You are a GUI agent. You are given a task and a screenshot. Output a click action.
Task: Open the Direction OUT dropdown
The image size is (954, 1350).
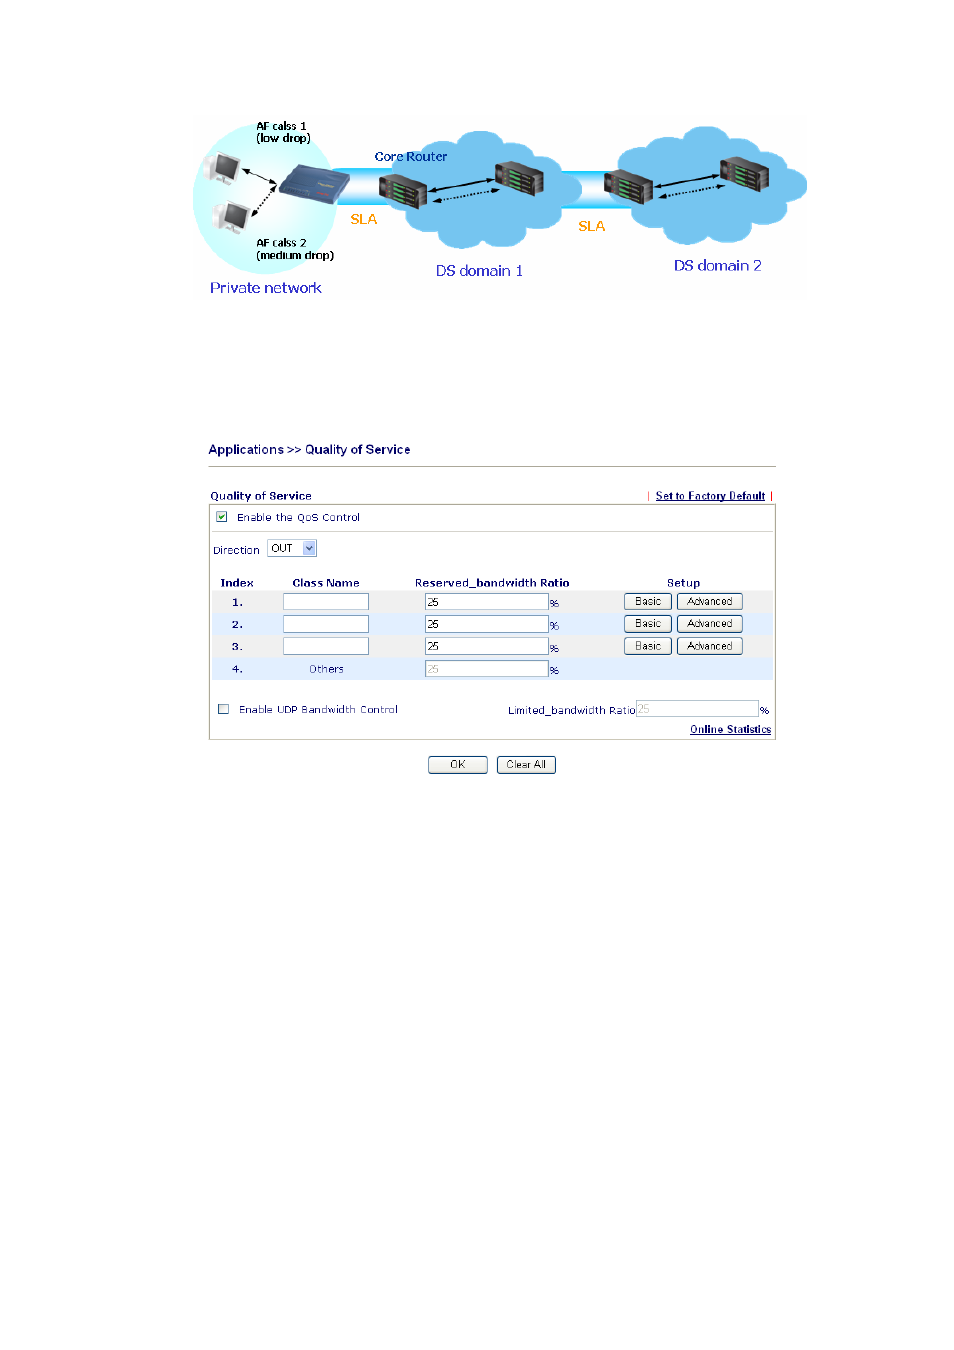click(x=292, y=548)
